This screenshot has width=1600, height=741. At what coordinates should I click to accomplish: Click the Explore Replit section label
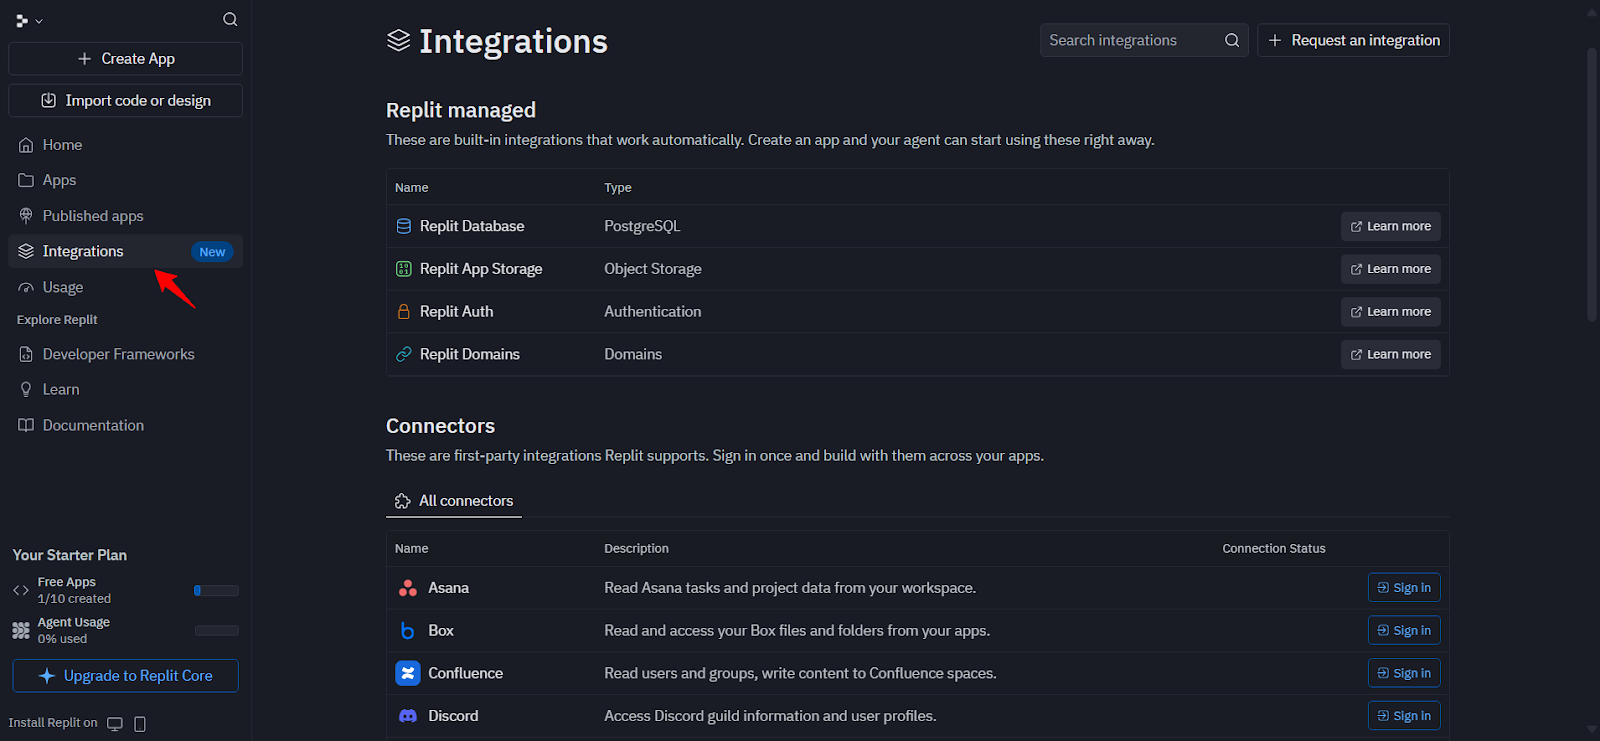(57, 320)
